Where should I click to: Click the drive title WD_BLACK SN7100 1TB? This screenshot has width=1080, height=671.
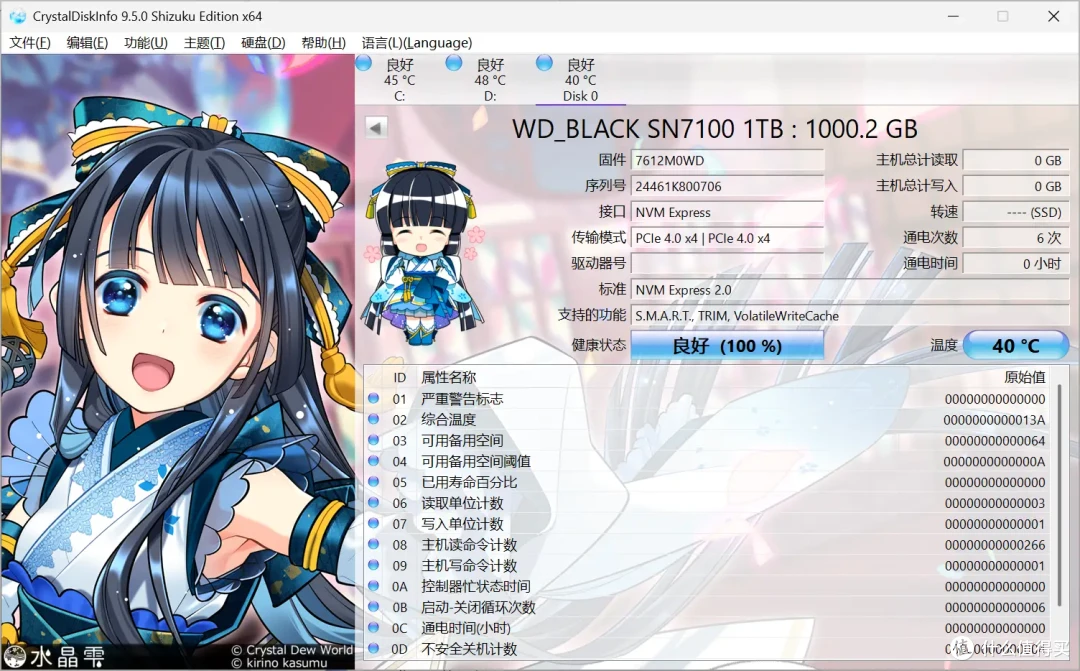715,129
